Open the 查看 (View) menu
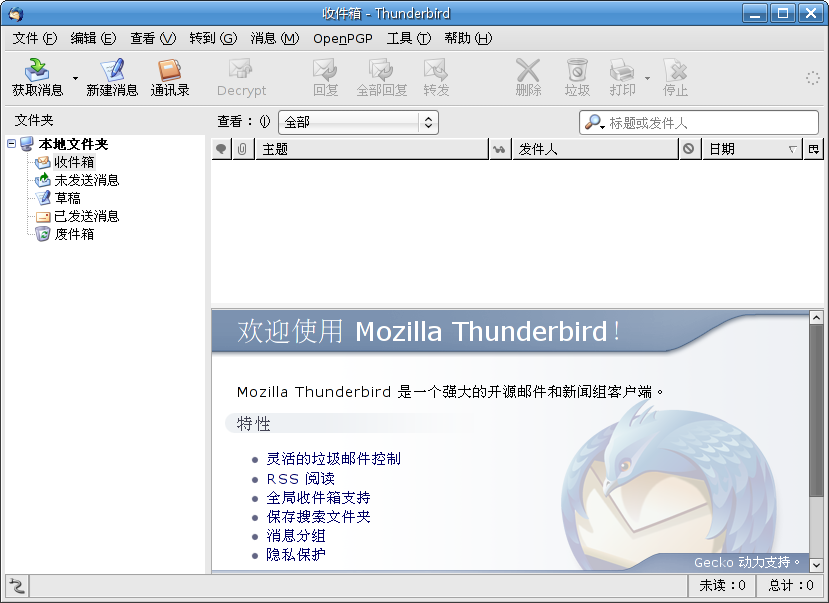The height and width of the screenshot is (603, 829). pyautogui.click(x=153, y=39)
